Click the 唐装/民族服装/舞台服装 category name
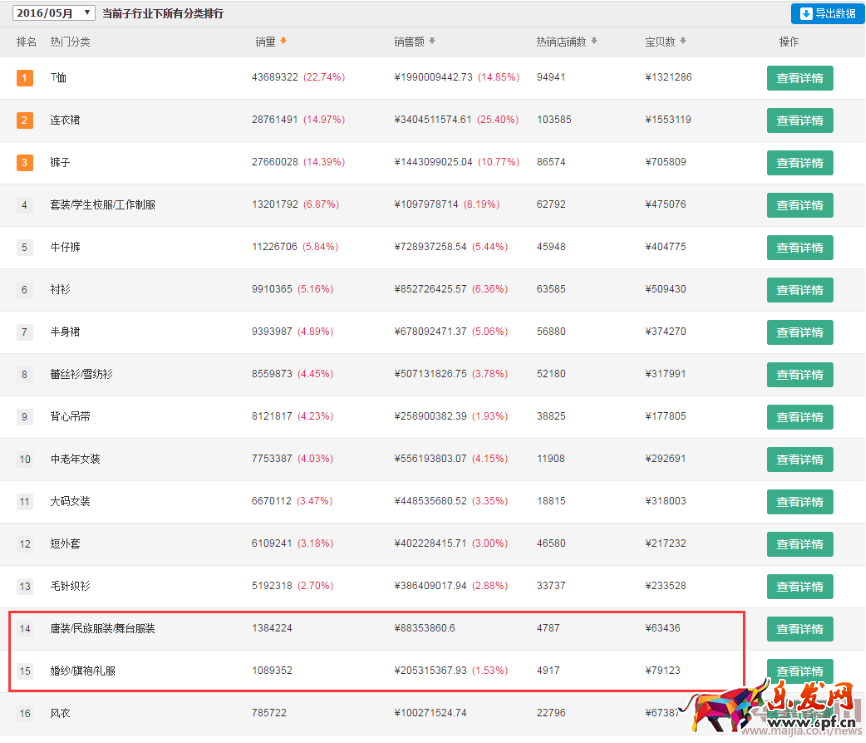This screenshot has width=866, height=743. pos(102,629)
